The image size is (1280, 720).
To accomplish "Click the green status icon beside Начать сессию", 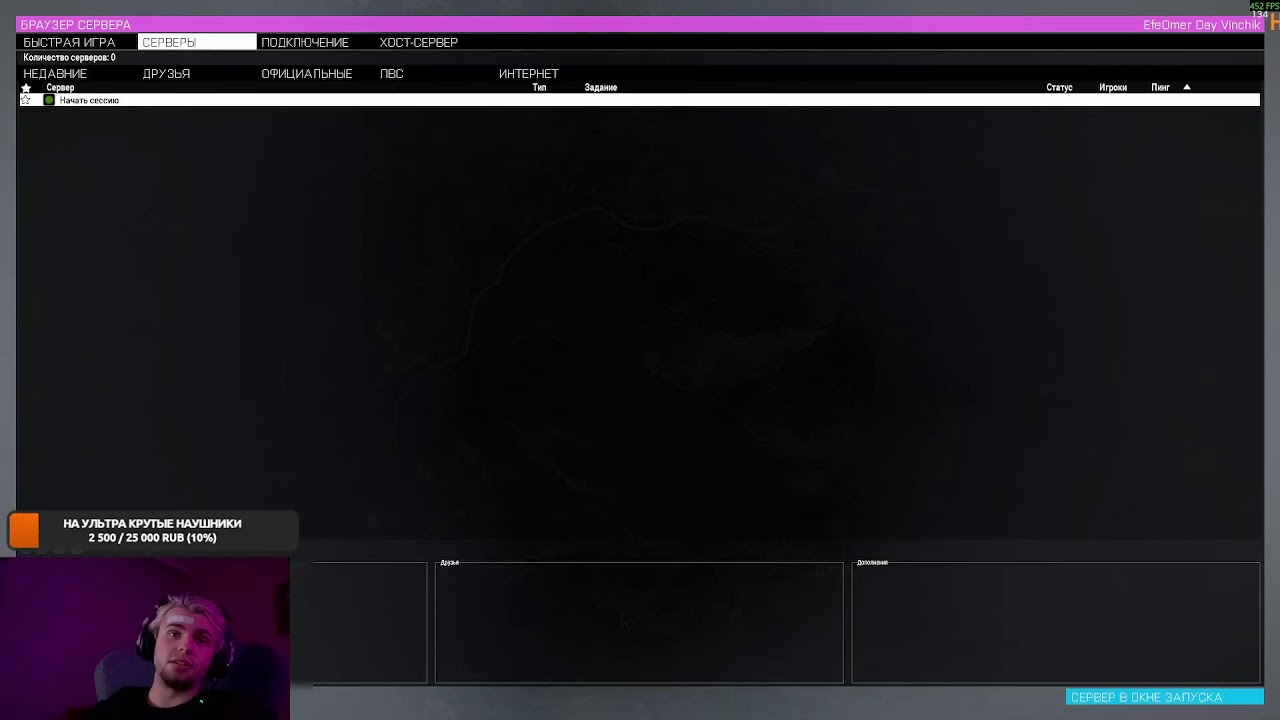I will [49, 100].
